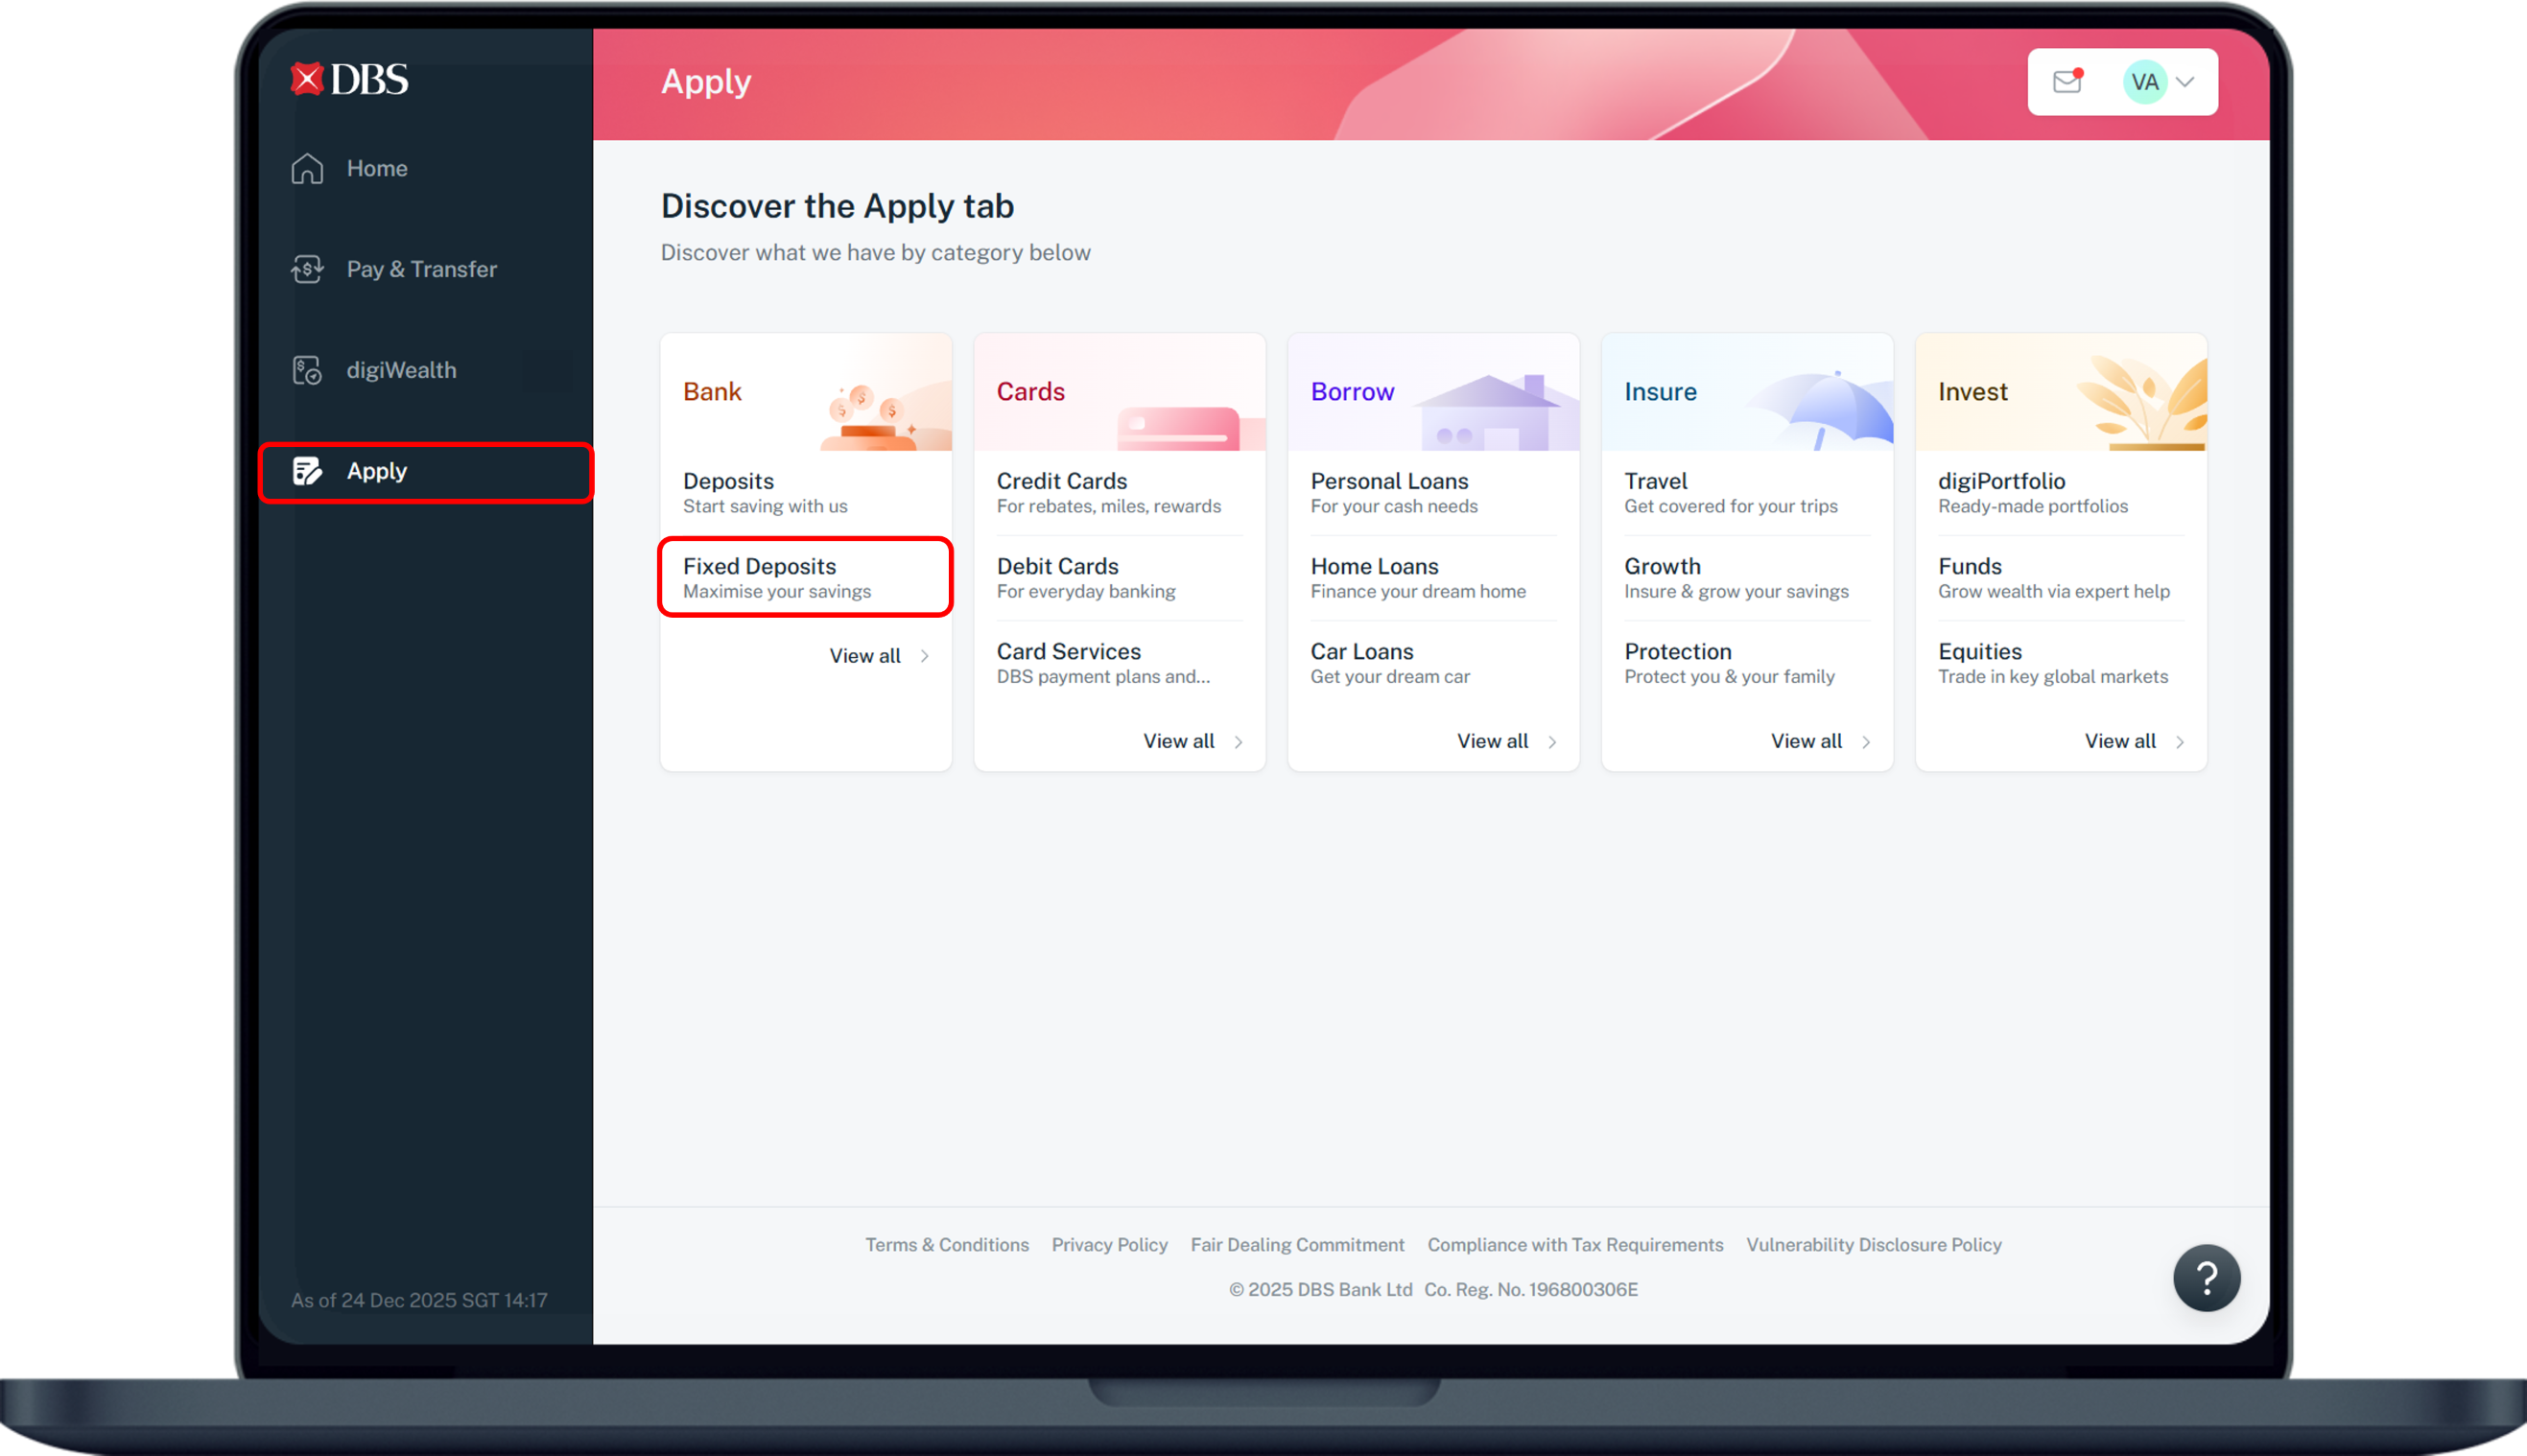Open Personal Loans option
Viewport: 2527px width, 1456px height.
[1433, 493]
